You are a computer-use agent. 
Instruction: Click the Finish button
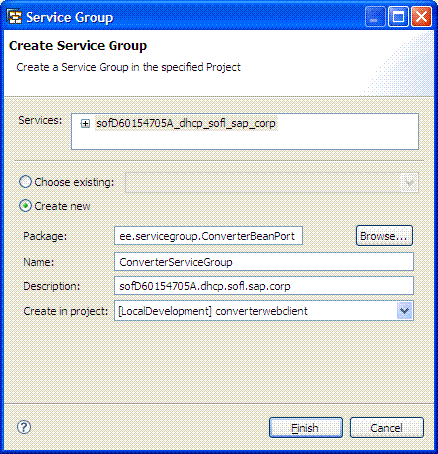[306, 428]
